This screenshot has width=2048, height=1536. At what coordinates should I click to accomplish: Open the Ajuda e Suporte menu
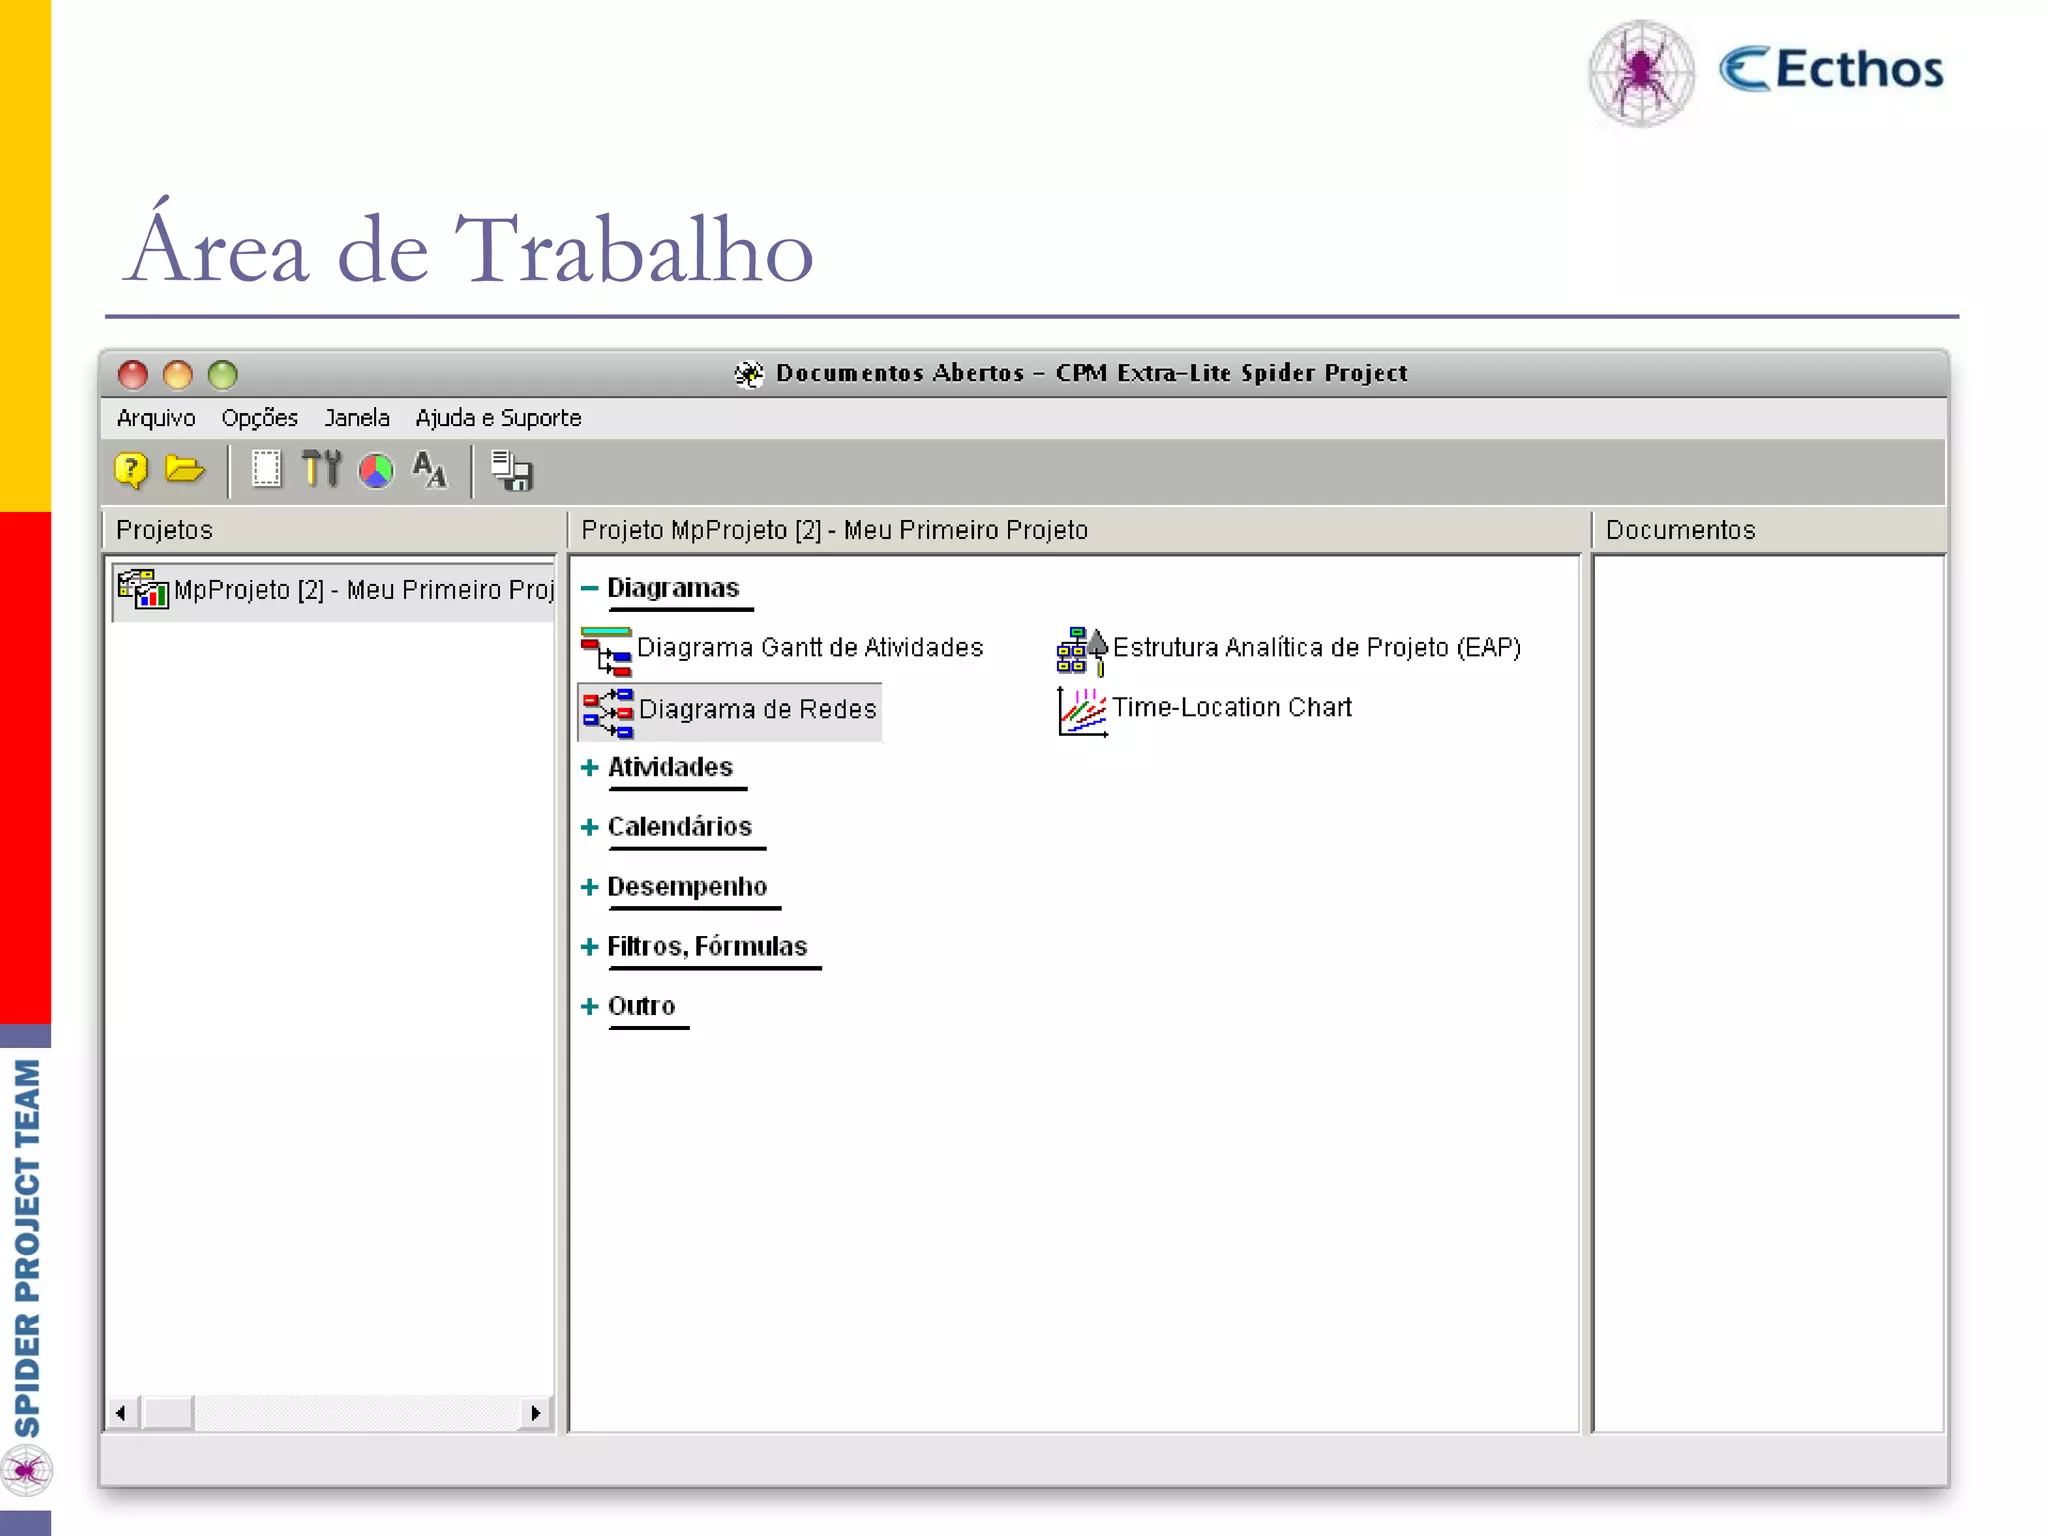pyautogui.click(x=498, y=418)
